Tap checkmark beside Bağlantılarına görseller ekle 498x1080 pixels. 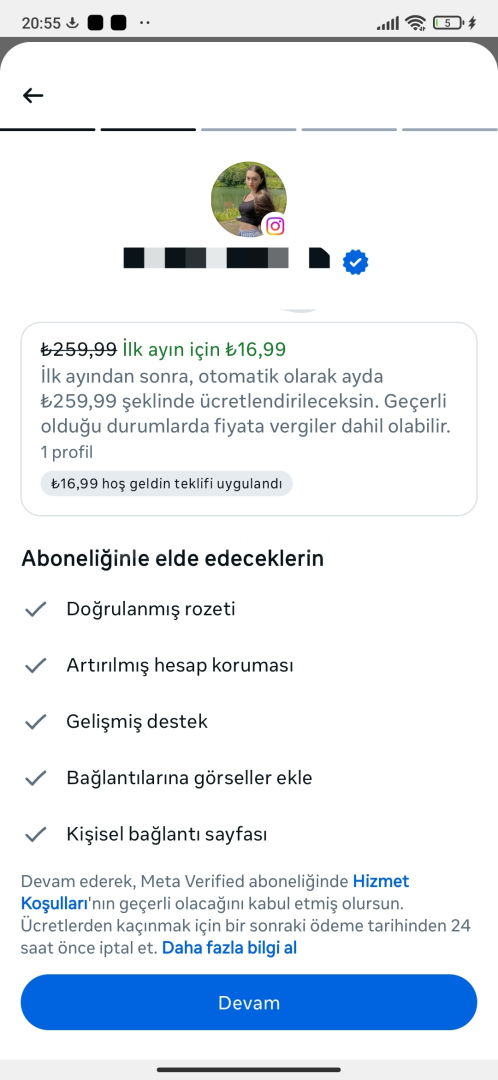tap(35, 778)
